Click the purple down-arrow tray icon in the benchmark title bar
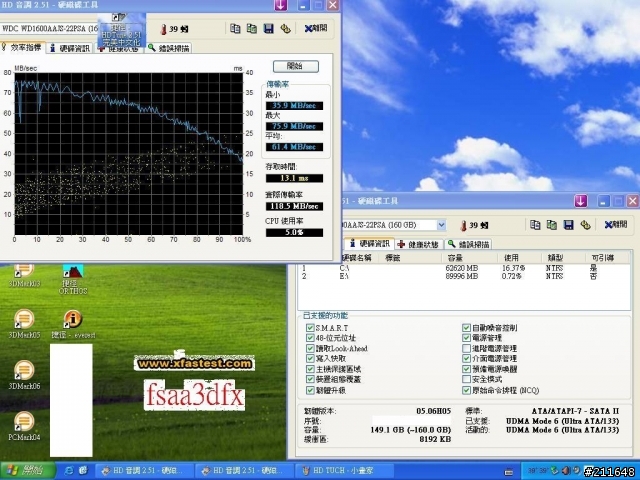The width and height of the screenshot is (640, 480). coord(280,5)
